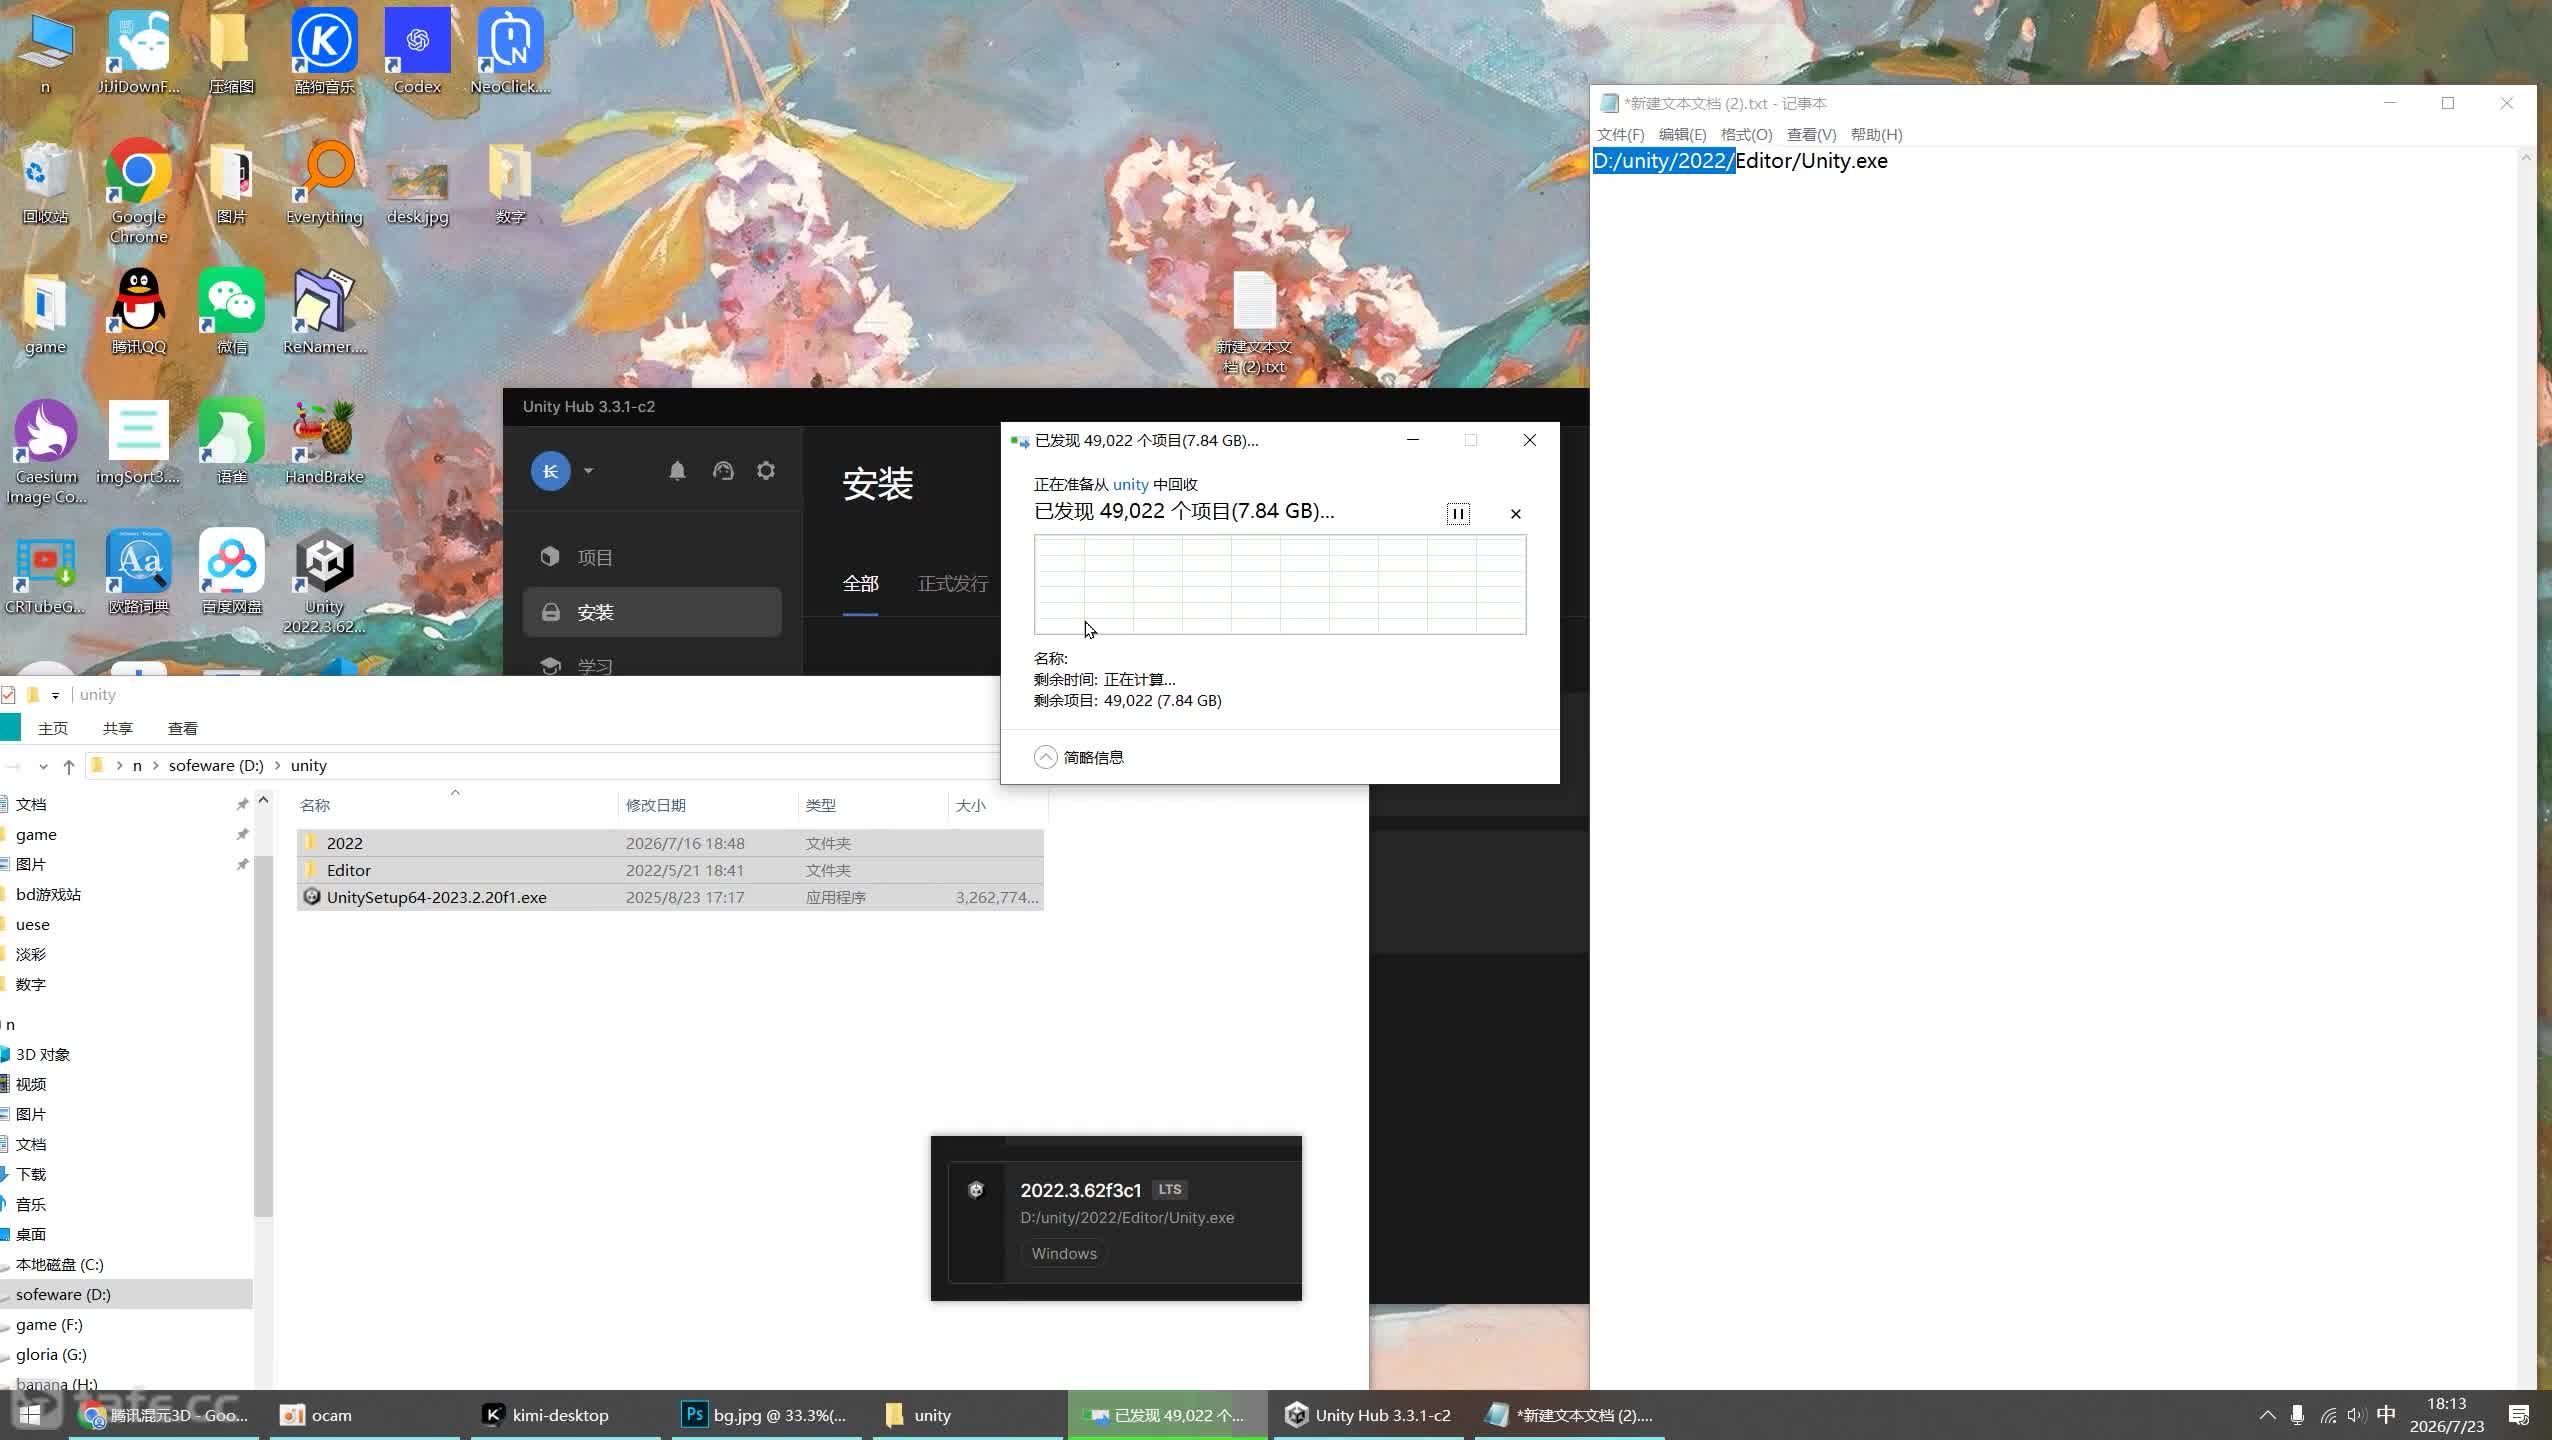Click the Notepad text area
The height and width of the screenshot is (1440, 2552).
coord(2054,768)
